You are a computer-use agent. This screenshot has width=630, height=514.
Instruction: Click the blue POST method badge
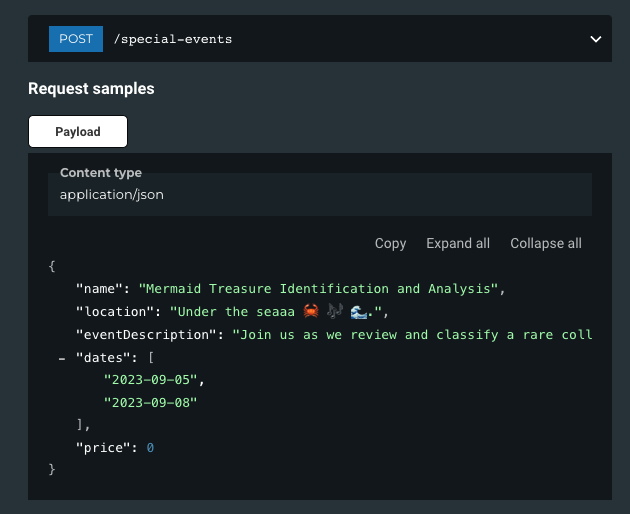76,39
